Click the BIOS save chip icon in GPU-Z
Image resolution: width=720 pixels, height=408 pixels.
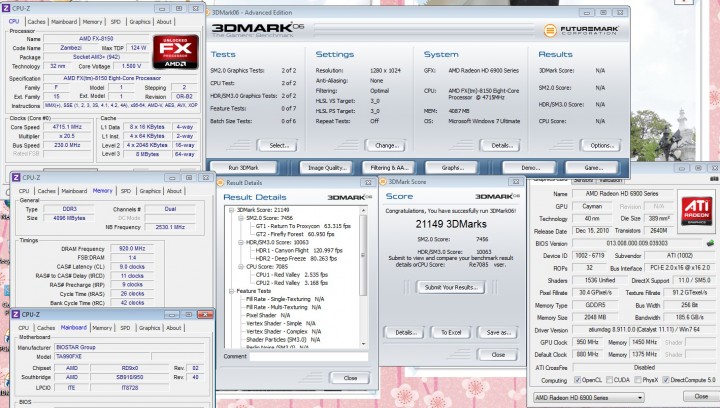click(710, 243)
